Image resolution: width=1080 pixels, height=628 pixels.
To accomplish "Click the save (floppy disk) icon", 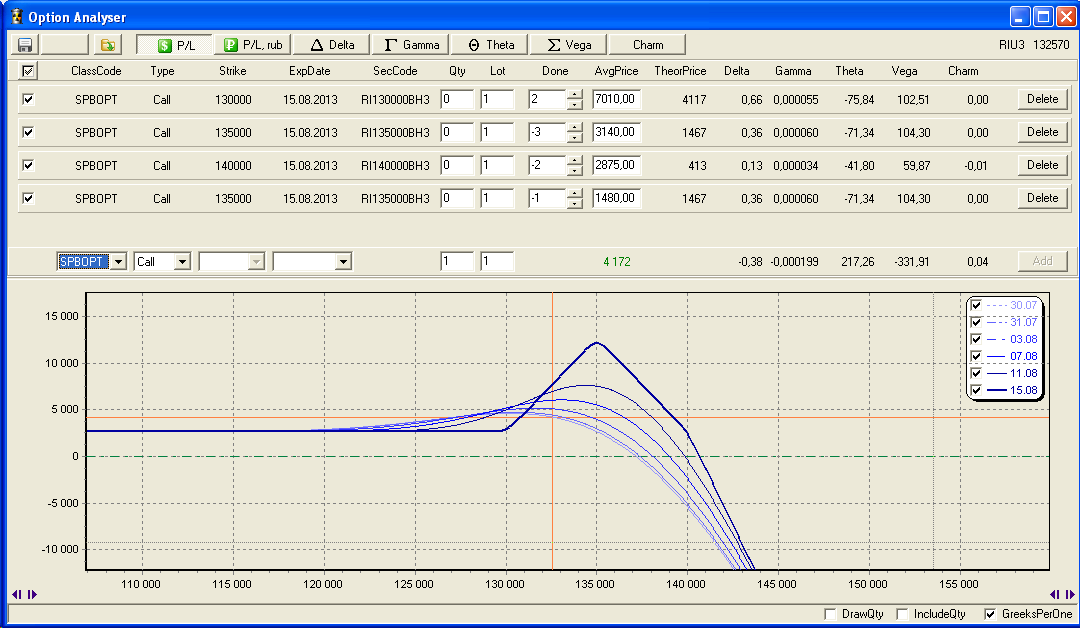I will [25, 45].
